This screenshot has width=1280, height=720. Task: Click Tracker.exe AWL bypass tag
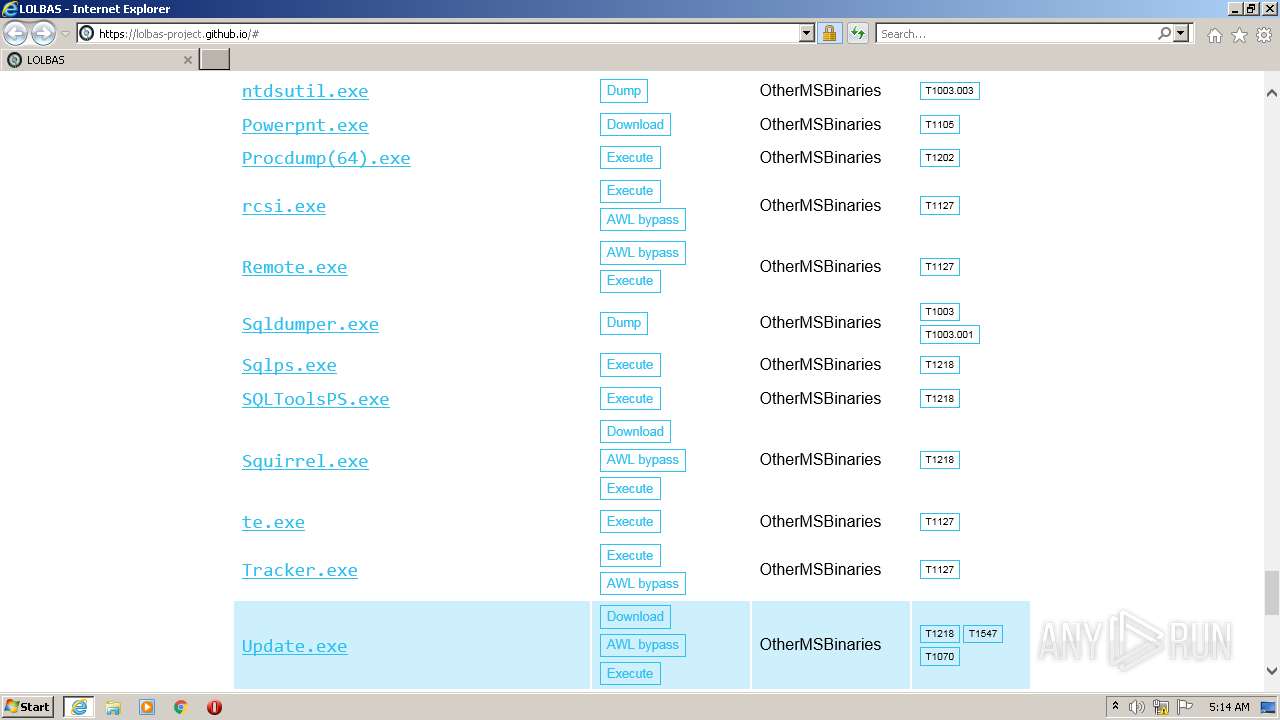643,584
